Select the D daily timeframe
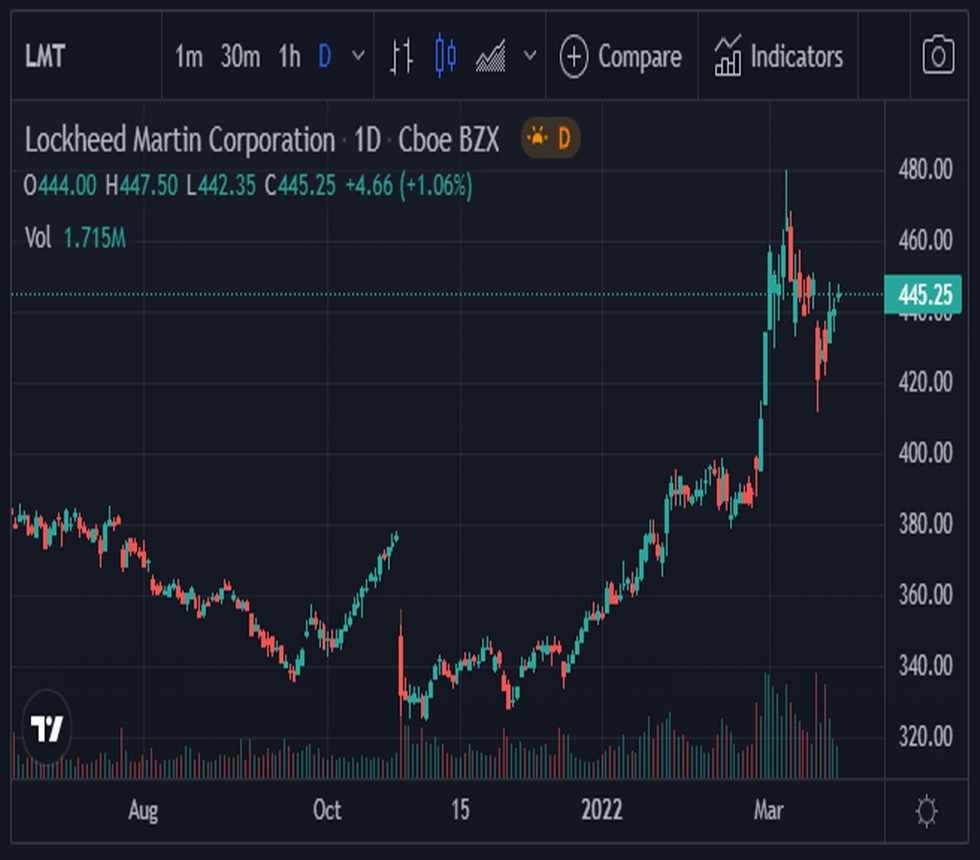 click(x=324, y=57)
